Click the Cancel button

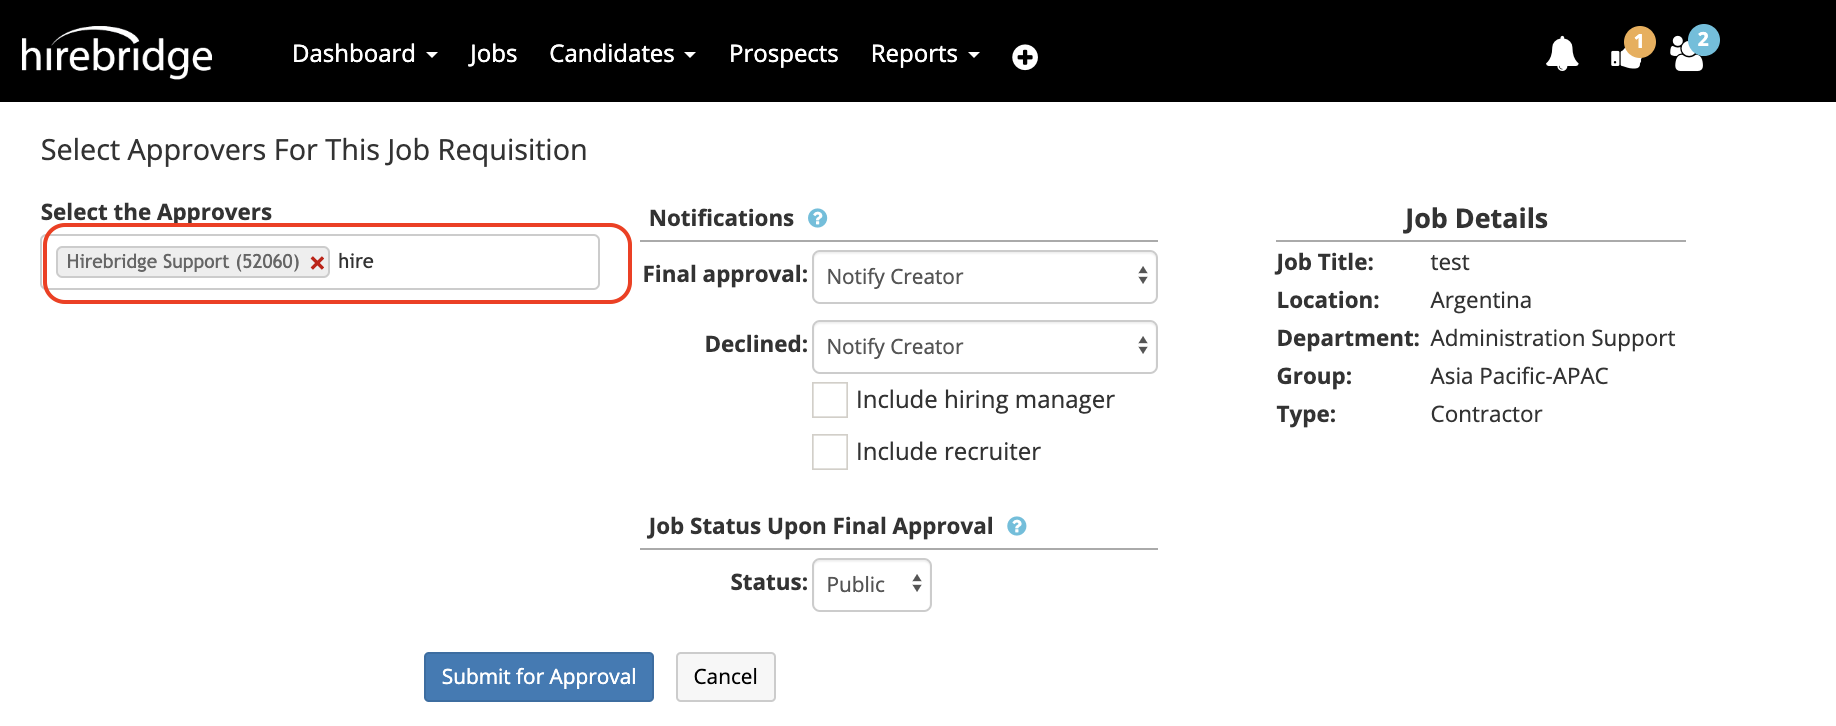pos(725,677)
